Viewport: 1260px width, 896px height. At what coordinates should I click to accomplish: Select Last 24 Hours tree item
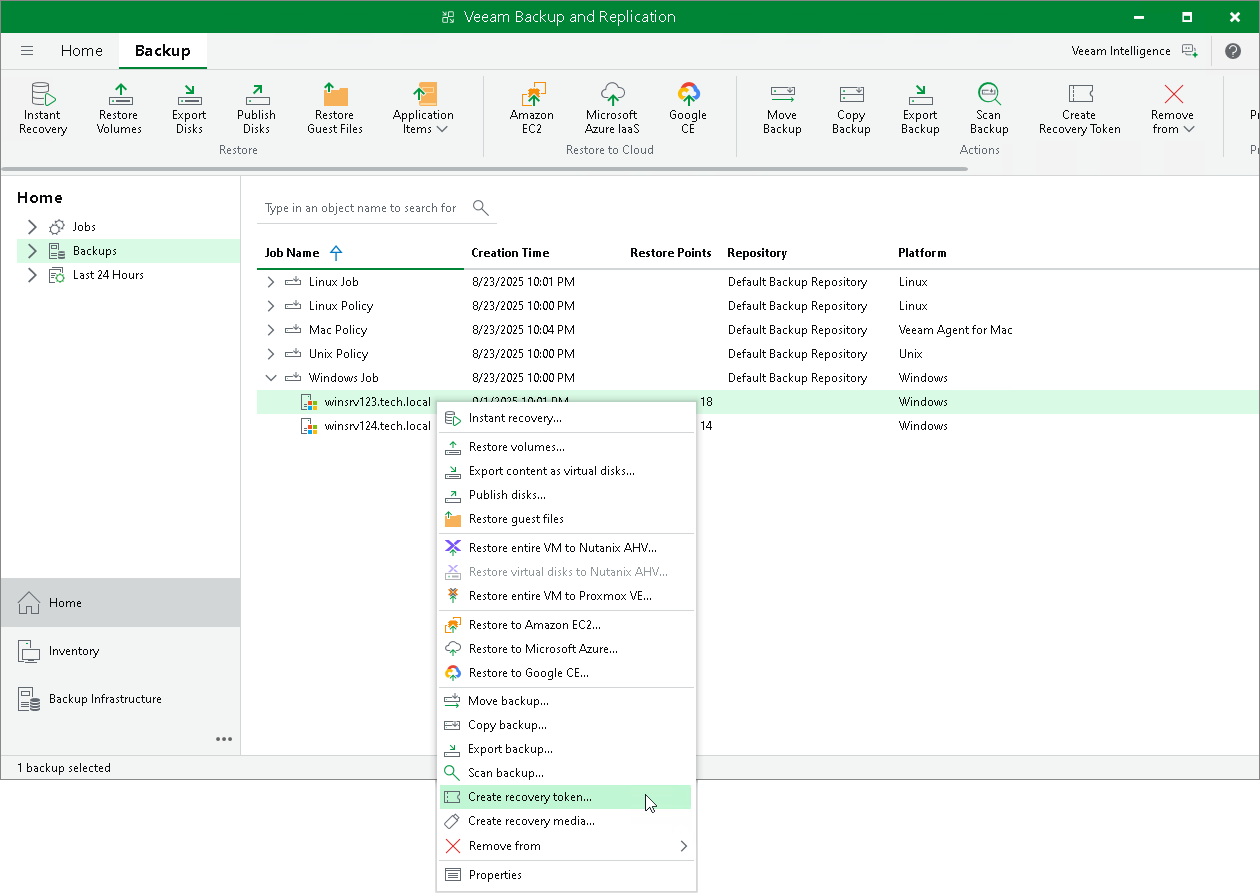point(108,275)
